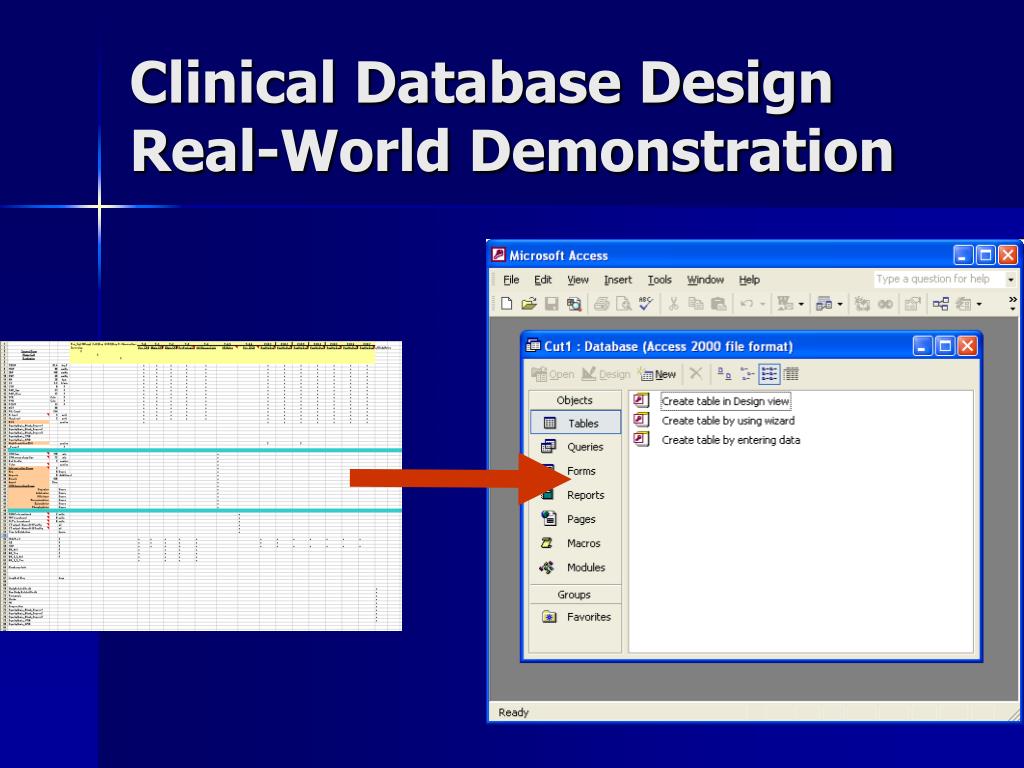Open the Window menu

[705, 280]
